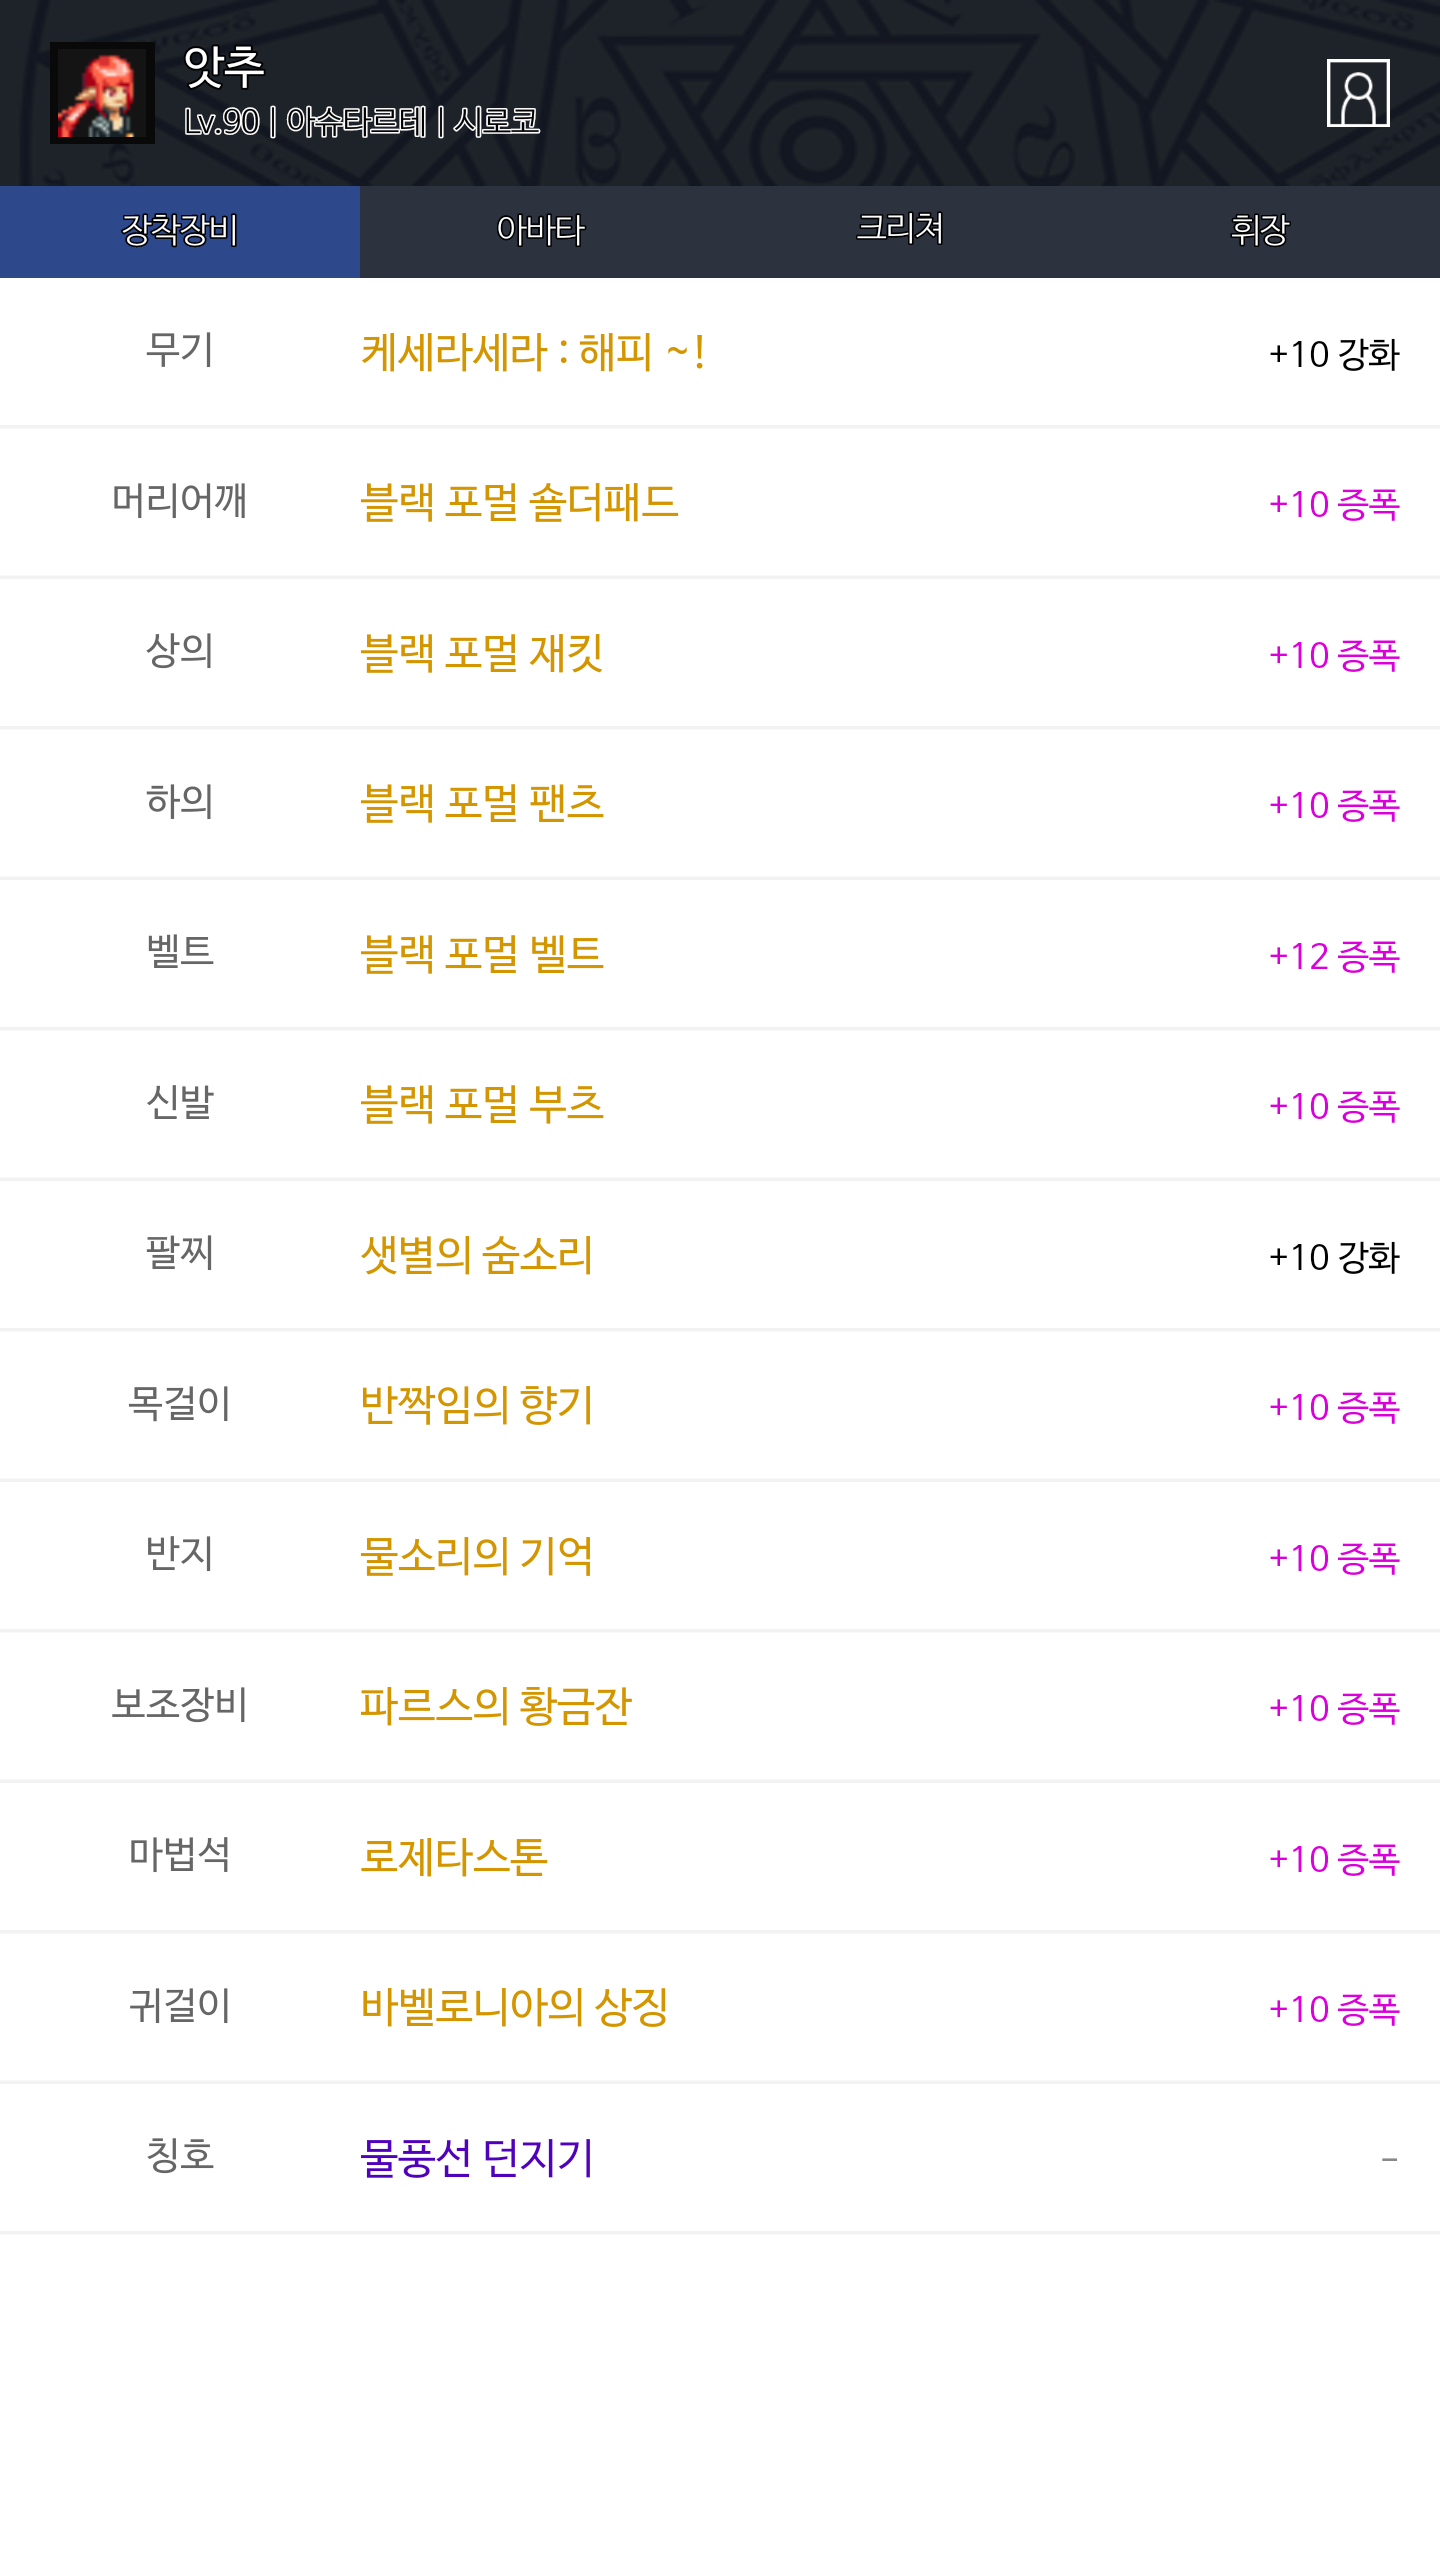Select the 블랙 포멀 팬츠 item

click(x=481, y=804)
